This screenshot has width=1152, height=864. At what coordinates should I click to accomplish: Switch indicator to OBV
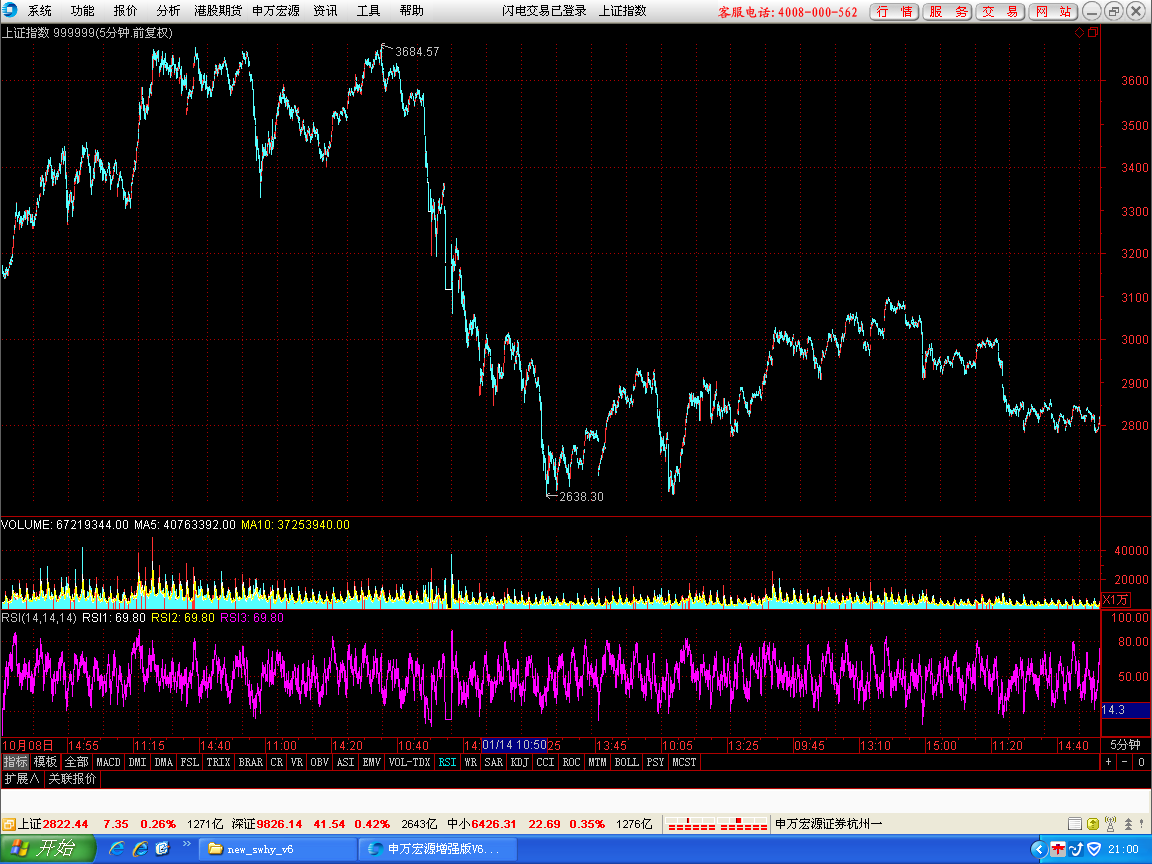tap(320, 762)
